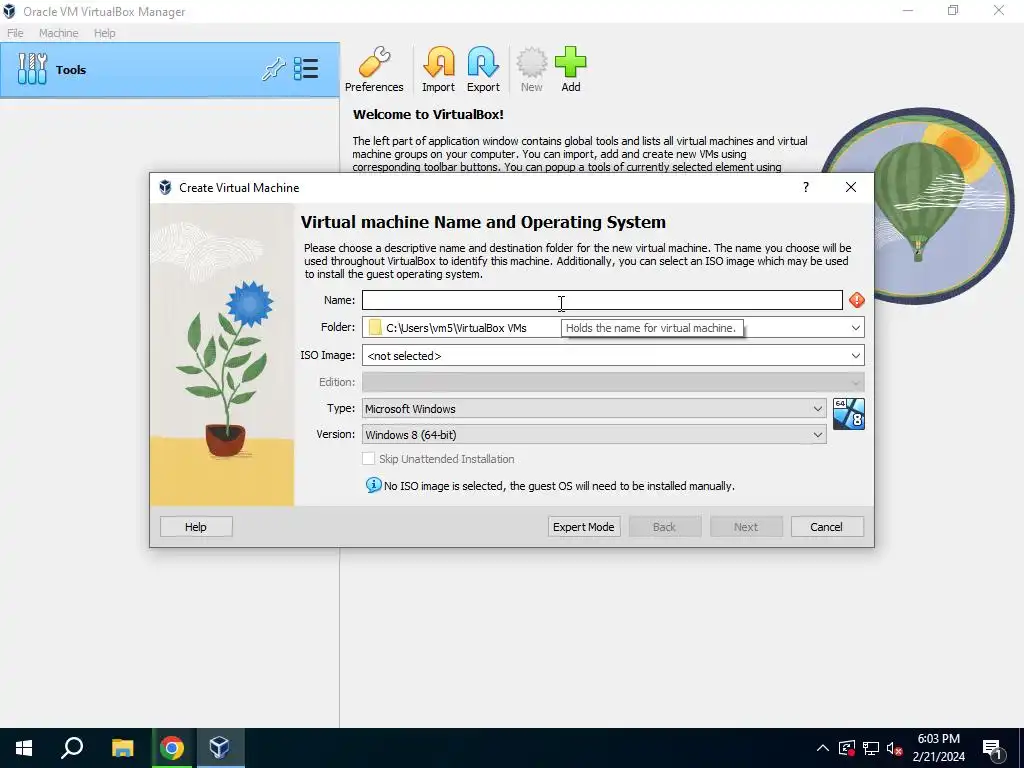Click the pin icon beside Tools
1024x768 pixels.
(274, 69)
